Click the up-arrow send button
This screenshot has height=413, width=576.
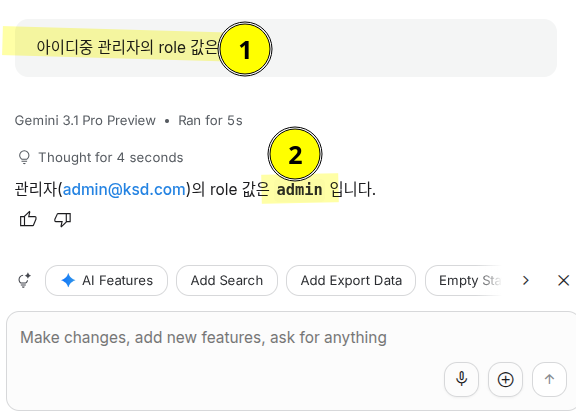point(550,379)
